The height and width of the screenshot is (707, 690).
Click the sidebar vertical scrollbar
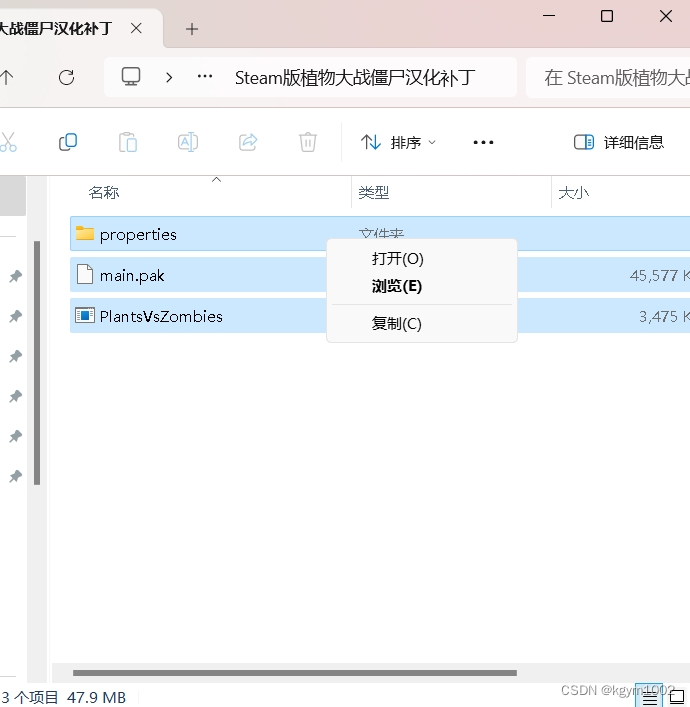pos(37,363)
